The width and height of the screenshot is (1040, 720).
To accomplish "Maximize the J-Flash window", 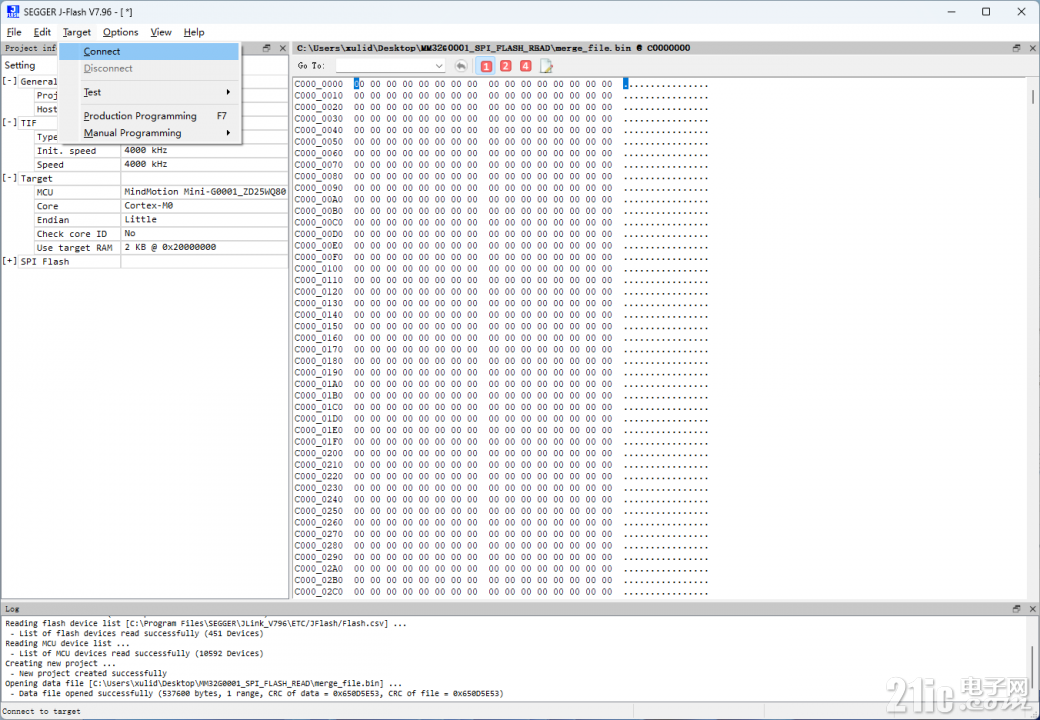I will (986, 11).
